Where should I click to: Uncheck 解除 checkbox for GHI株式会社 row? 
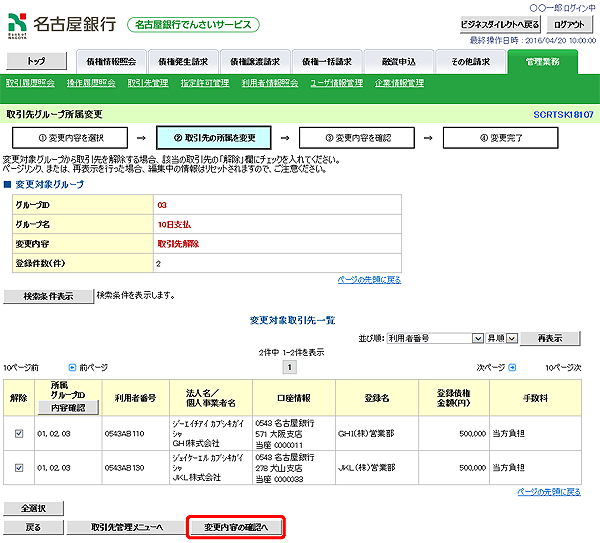tap(19, 433)
